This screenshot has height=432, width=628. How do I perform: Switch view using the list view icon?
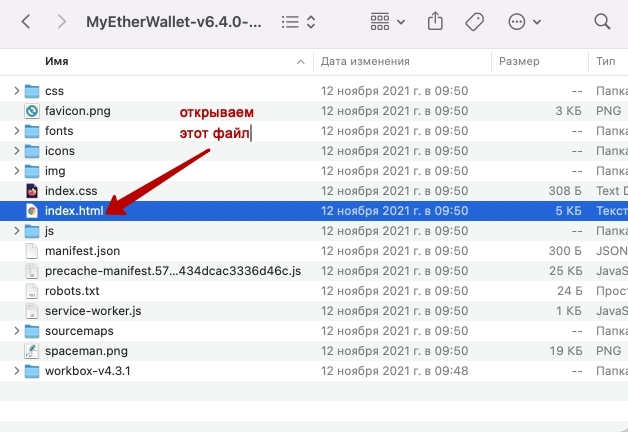click(290, 22)
